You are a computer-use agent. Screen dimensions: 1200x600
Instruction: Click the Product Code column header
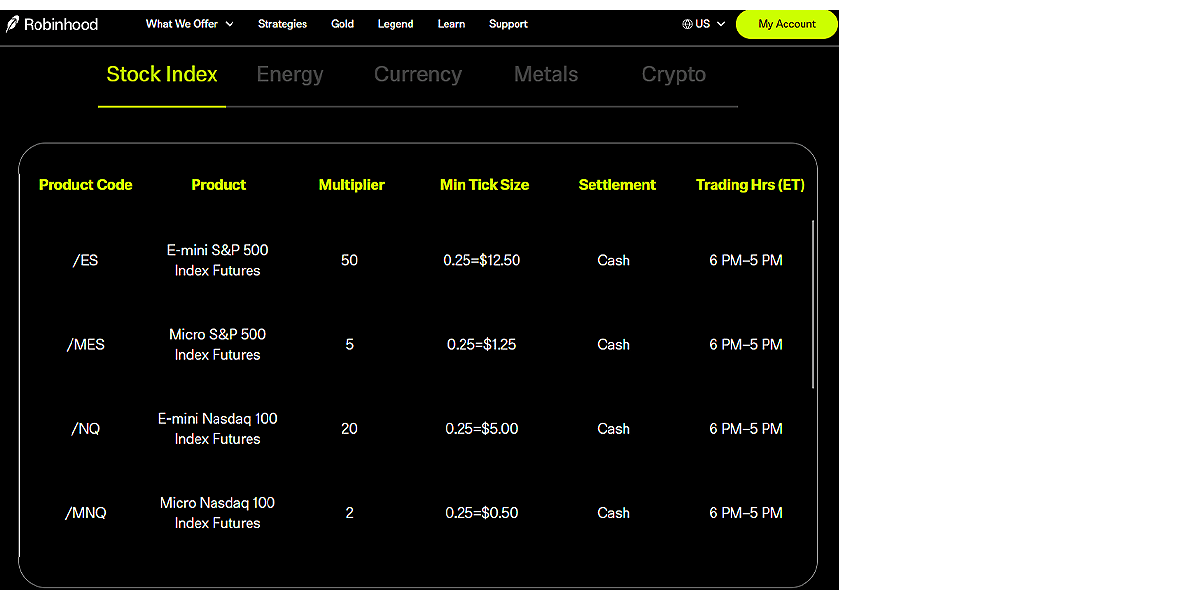click(86, 185)
